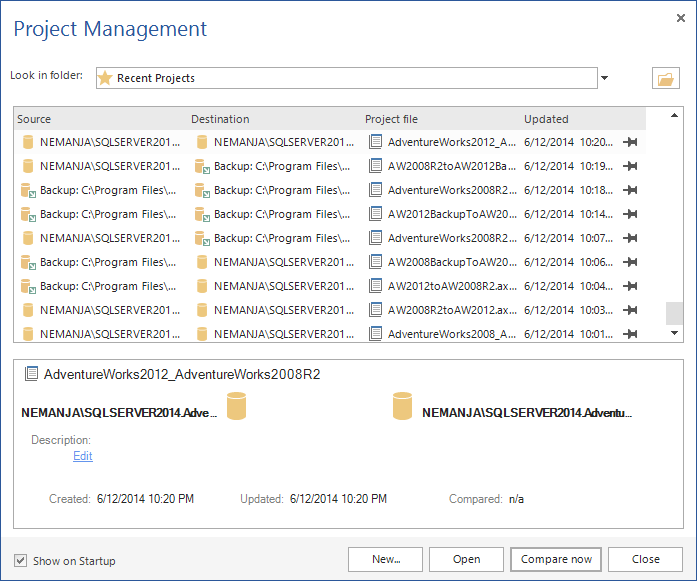Click the Recent Projects folder field
This screenshot has height=581, width=697.
click(347, 78)
